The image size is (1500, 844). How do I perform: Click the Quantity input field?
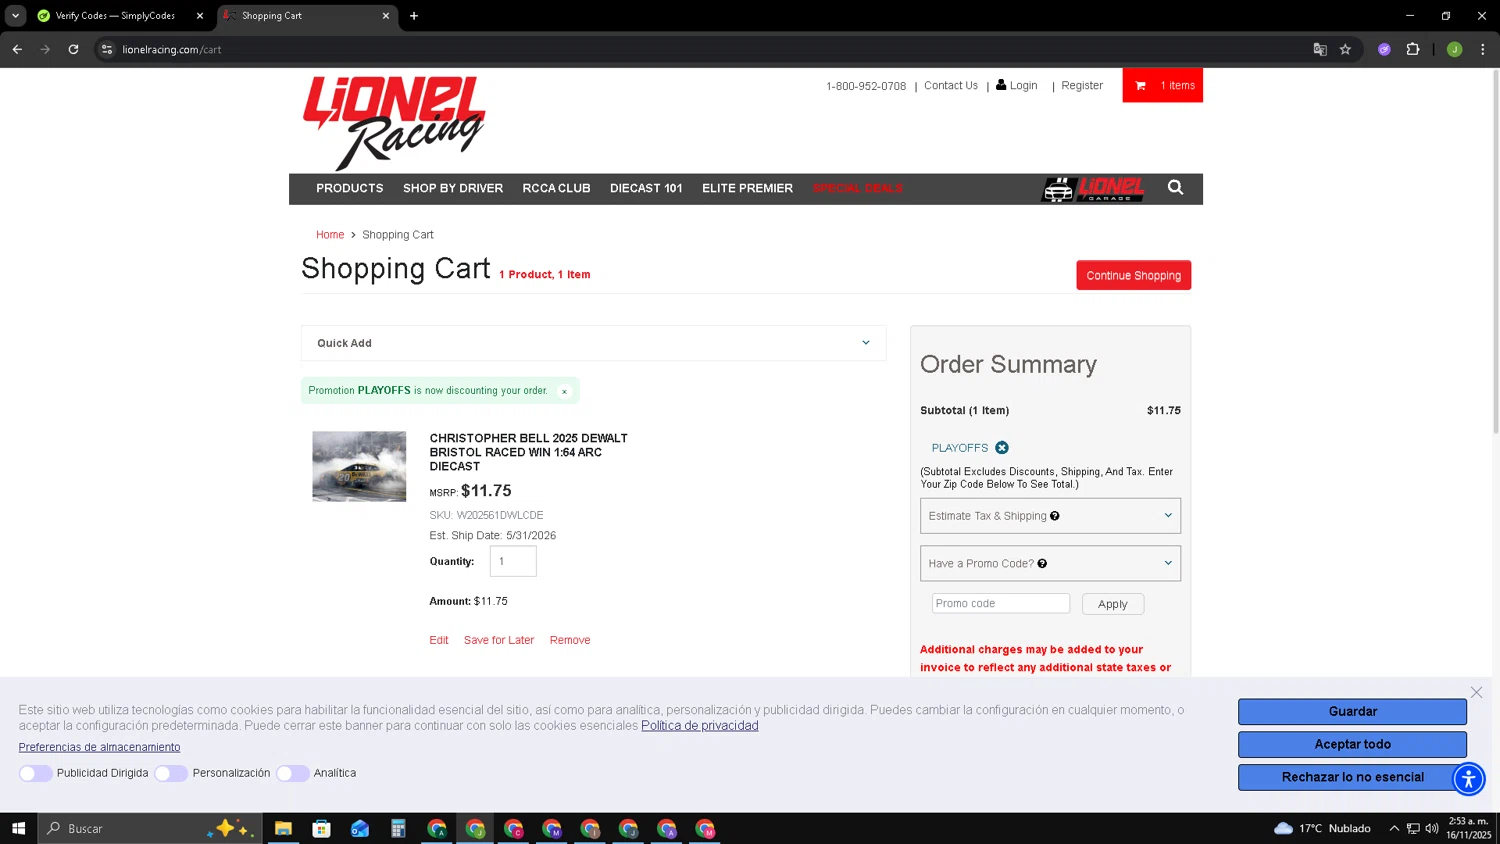513,561
